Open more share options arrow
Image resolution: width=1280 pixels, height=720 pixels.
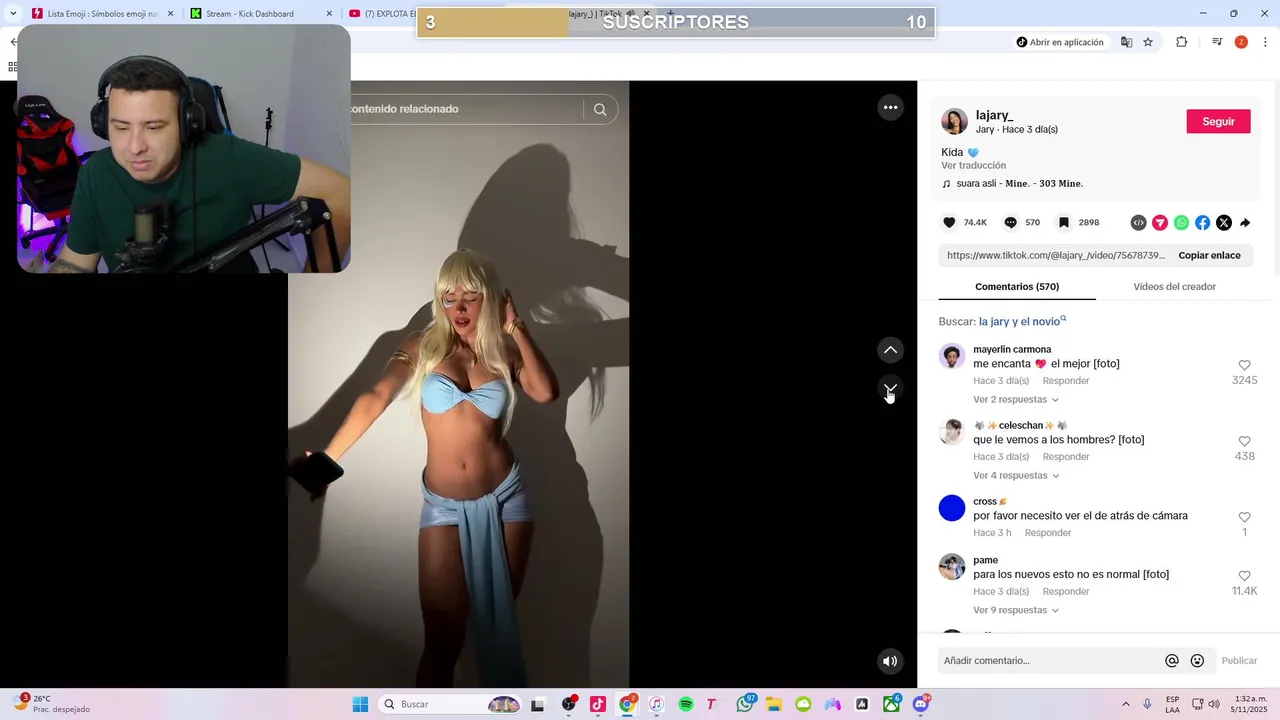pyautogui.click(x=1245, y=222)
